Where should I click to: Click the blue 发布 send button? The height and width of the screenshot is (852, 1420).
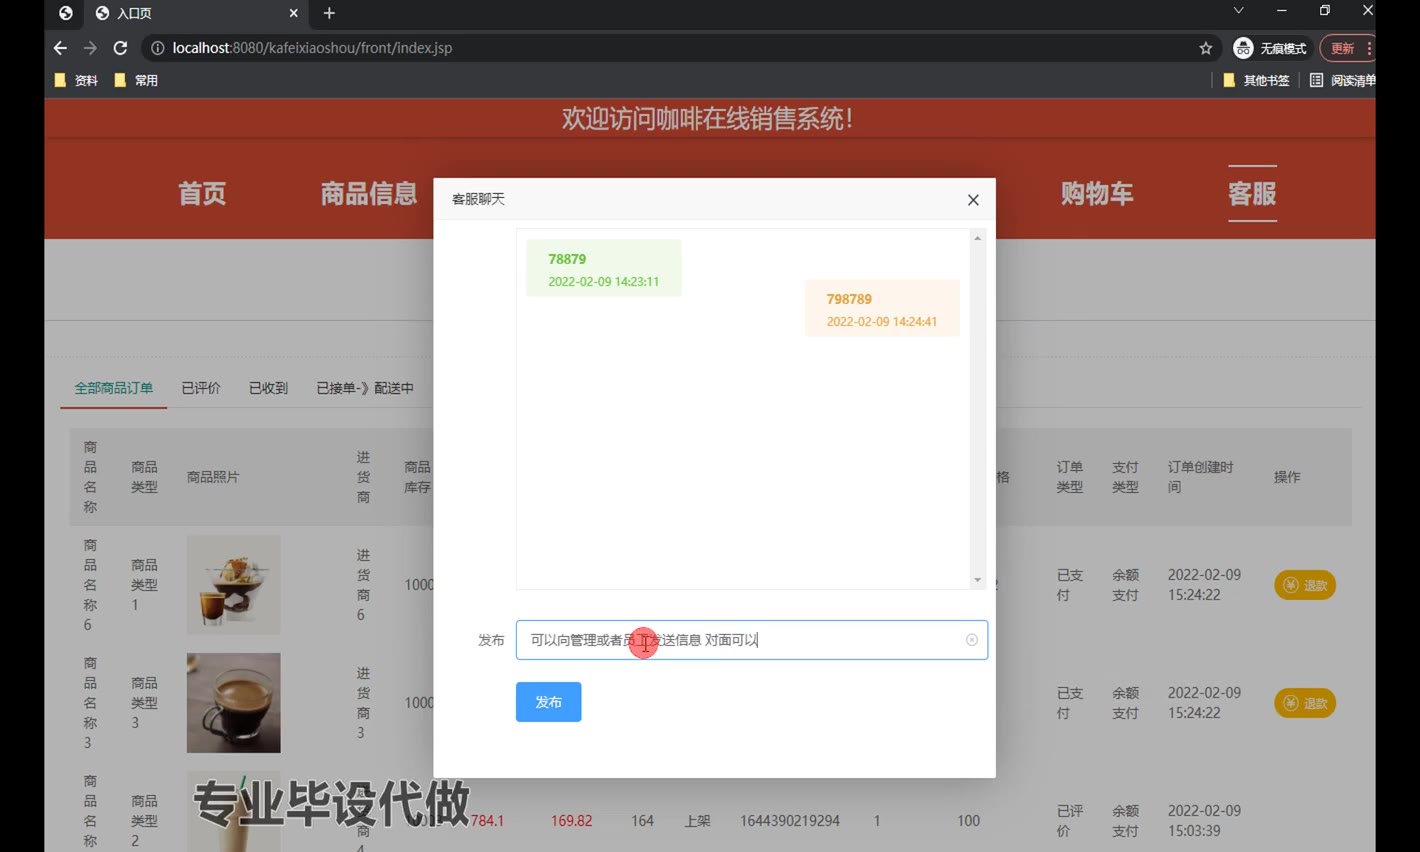pos(548,702)
